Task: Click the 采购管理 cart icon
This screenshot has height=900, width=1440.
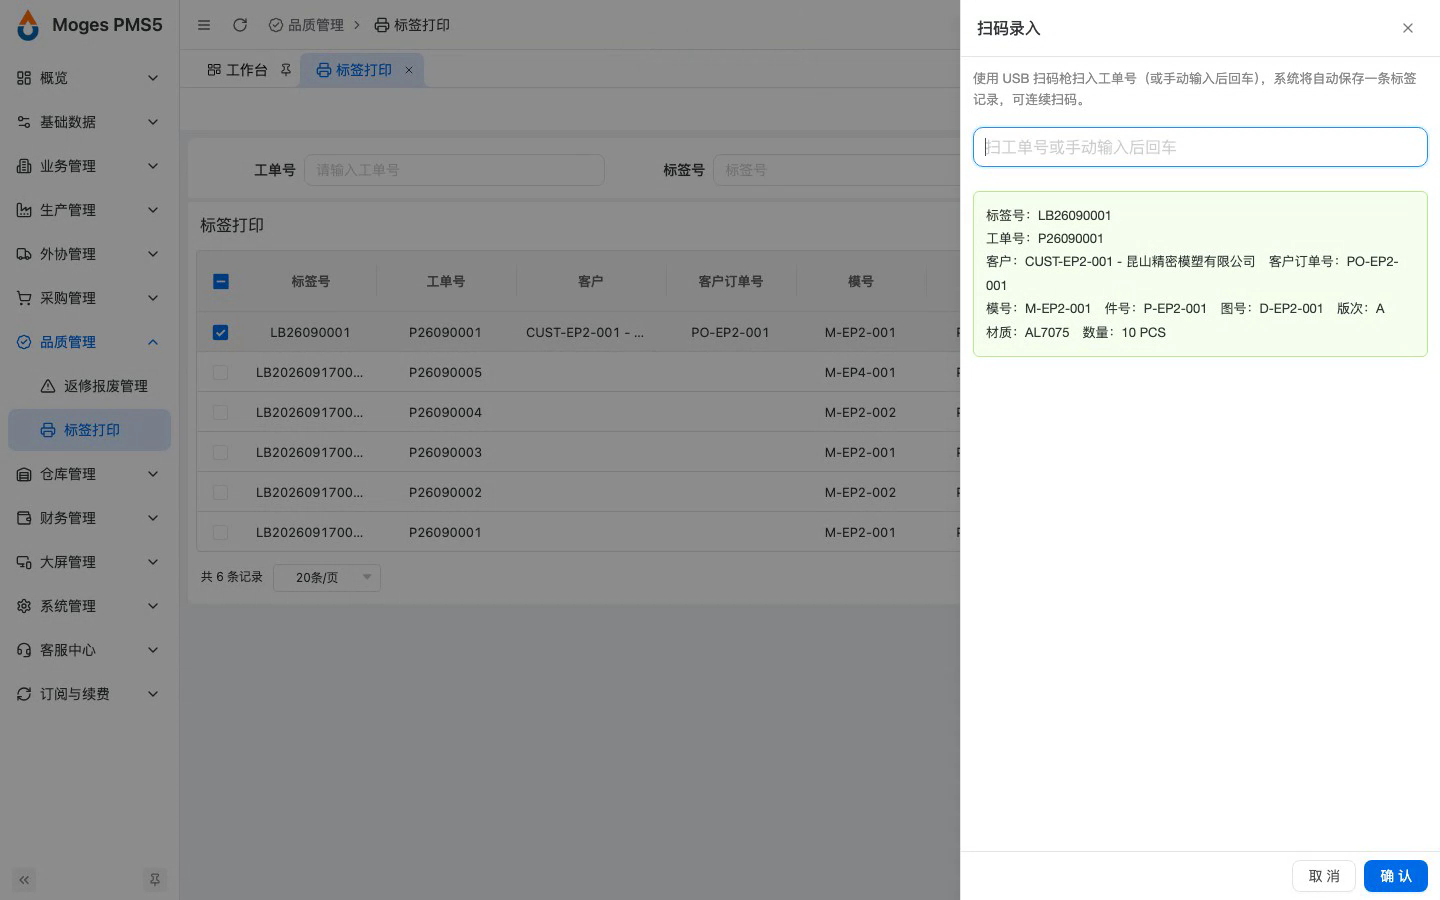Action: (x=24, y=298)
